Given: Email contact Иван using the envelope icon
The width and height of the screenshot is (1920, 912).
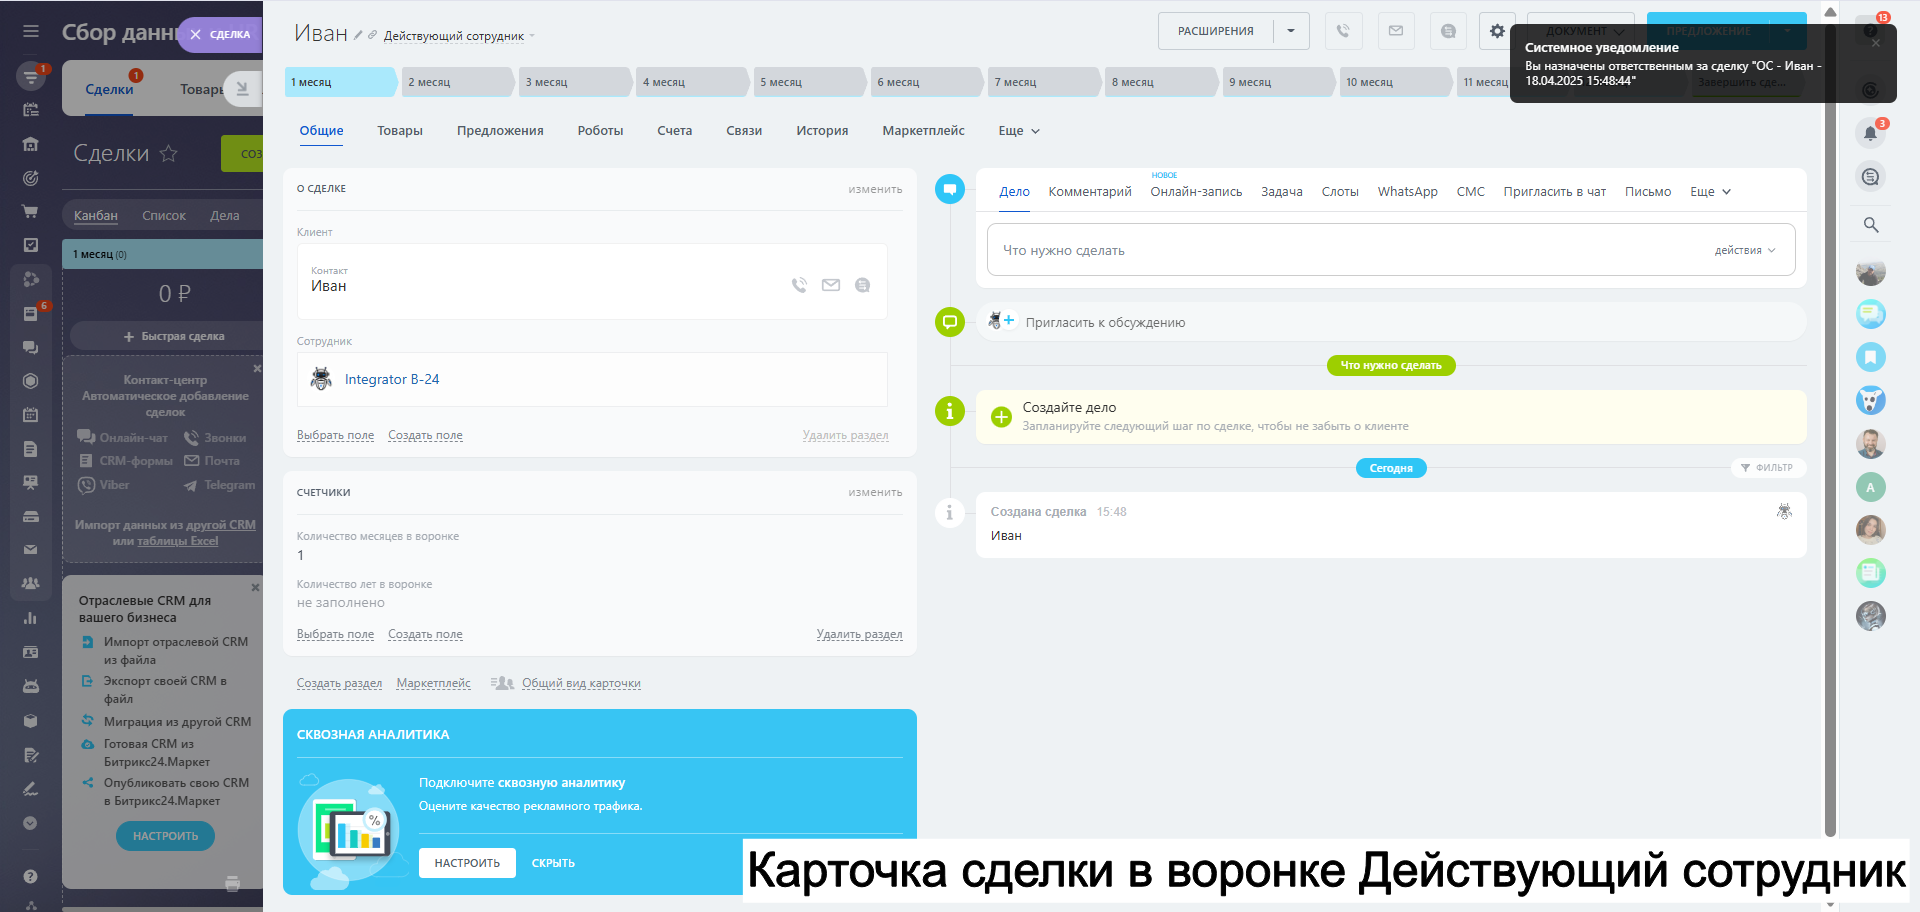Looking at the screenshot, I should tap(831, 285).
